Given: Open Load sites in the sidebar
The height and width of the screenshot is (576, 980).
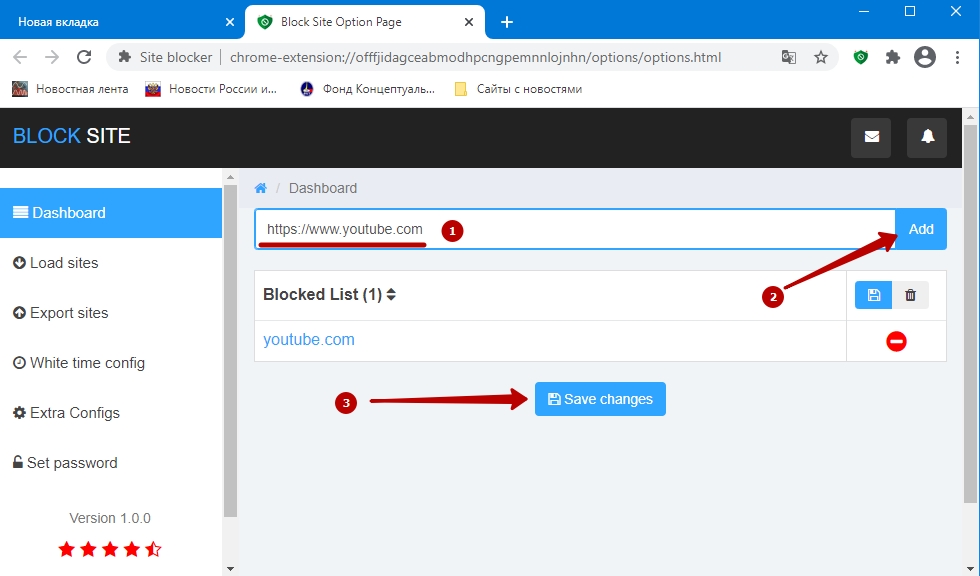Looking at the screenshot, I should click(x=64, y=263).
